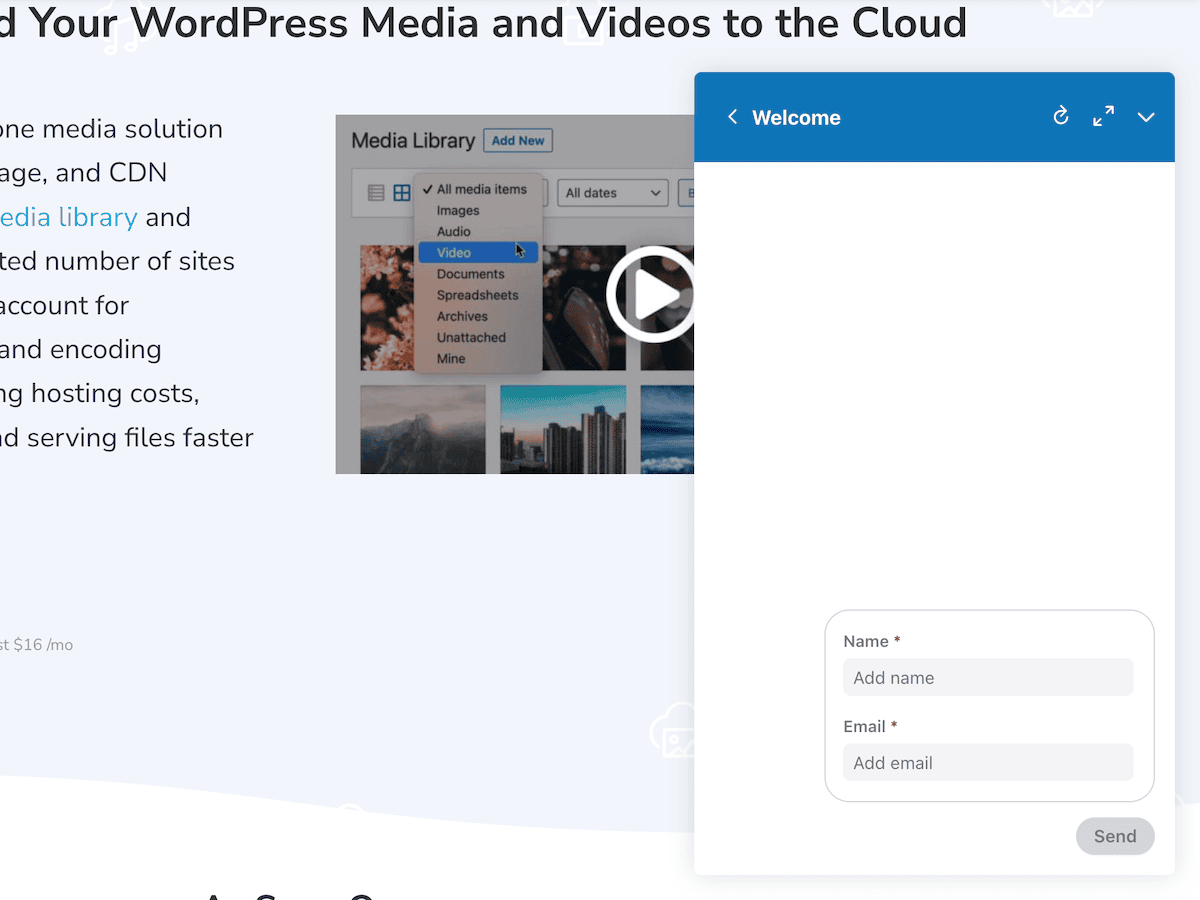Image resolution: width=1200 pixels, height=900 pixels.
Task: Click the $16 /mo price text
Action: click(43, 645)
